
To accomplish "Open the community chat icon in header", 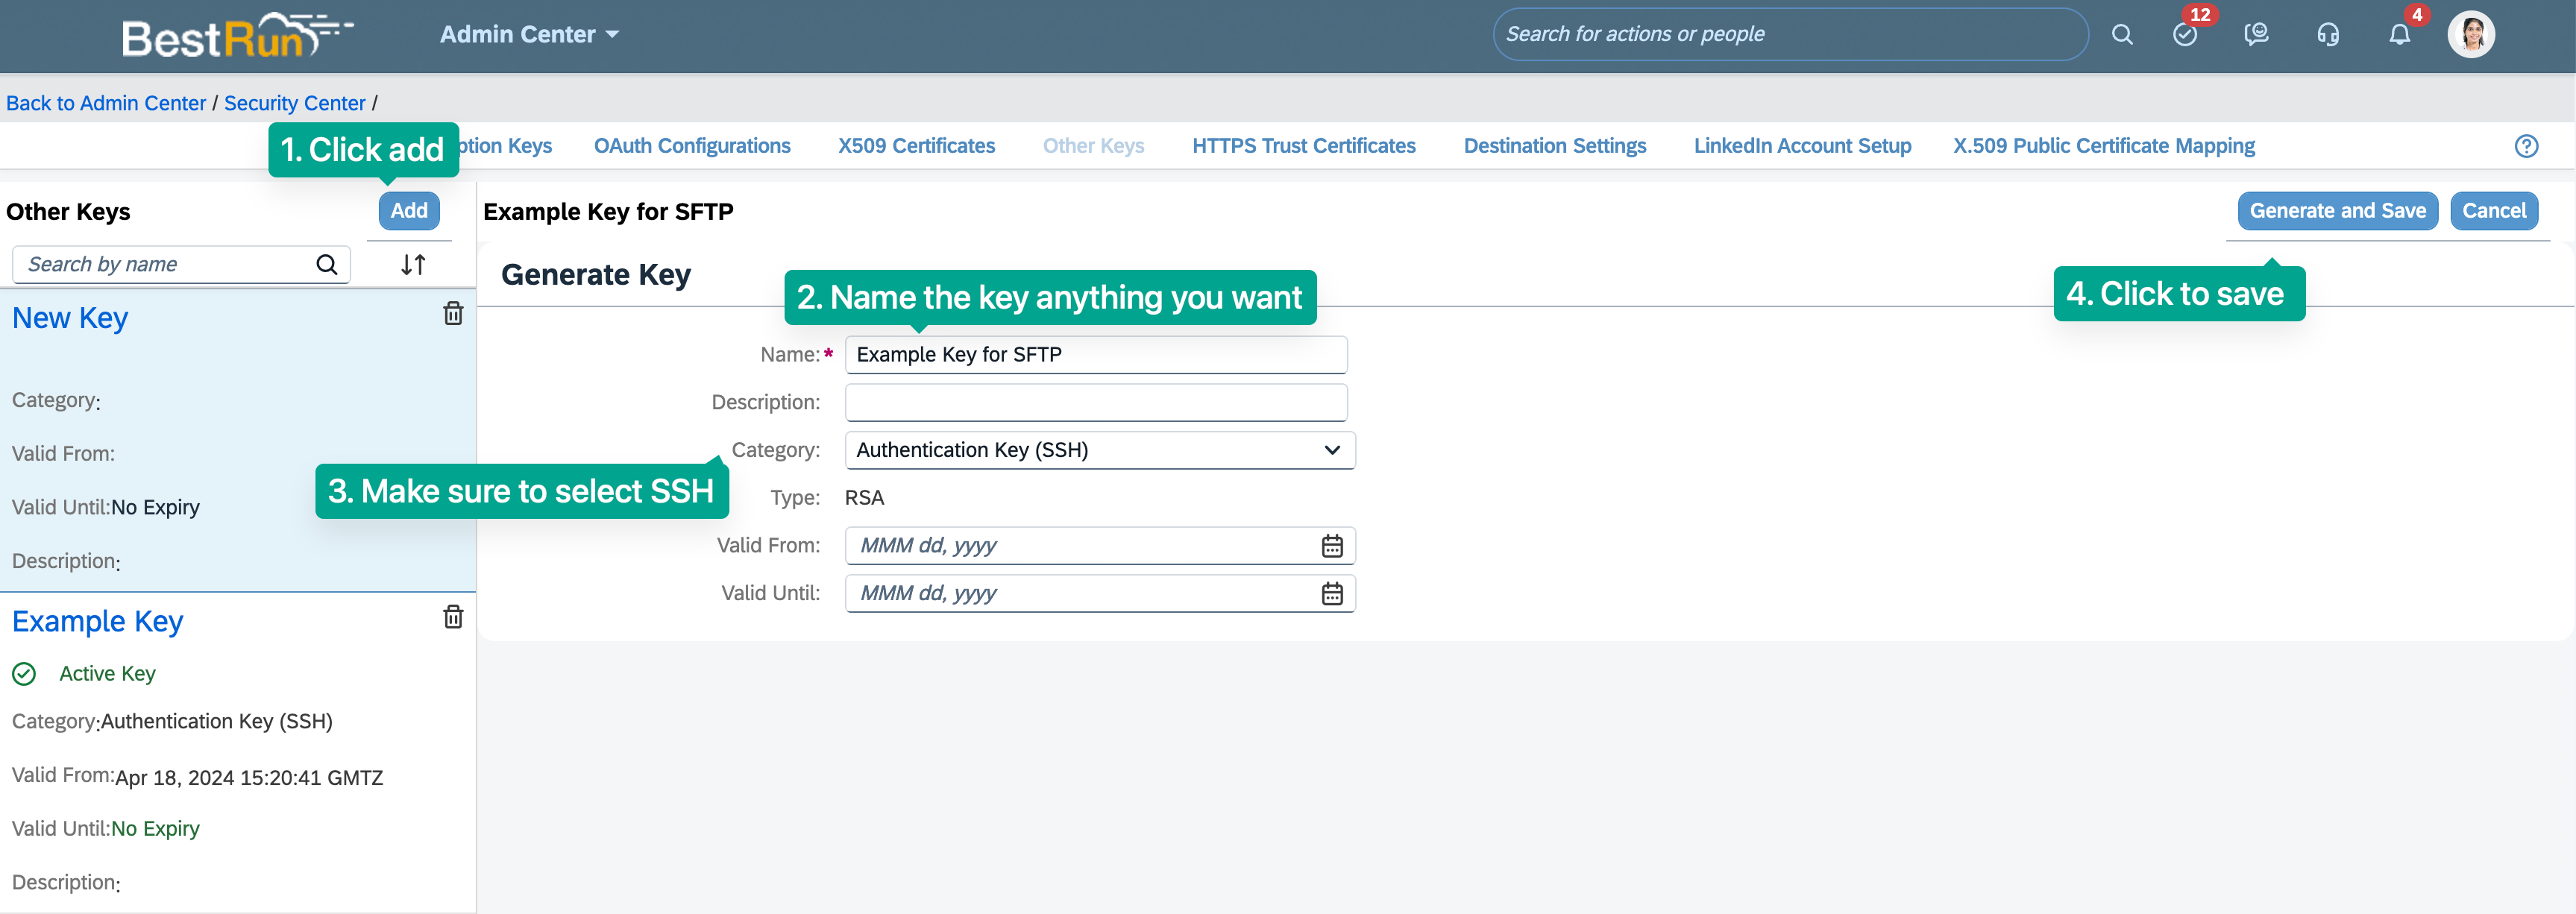I will point(2256,35).
